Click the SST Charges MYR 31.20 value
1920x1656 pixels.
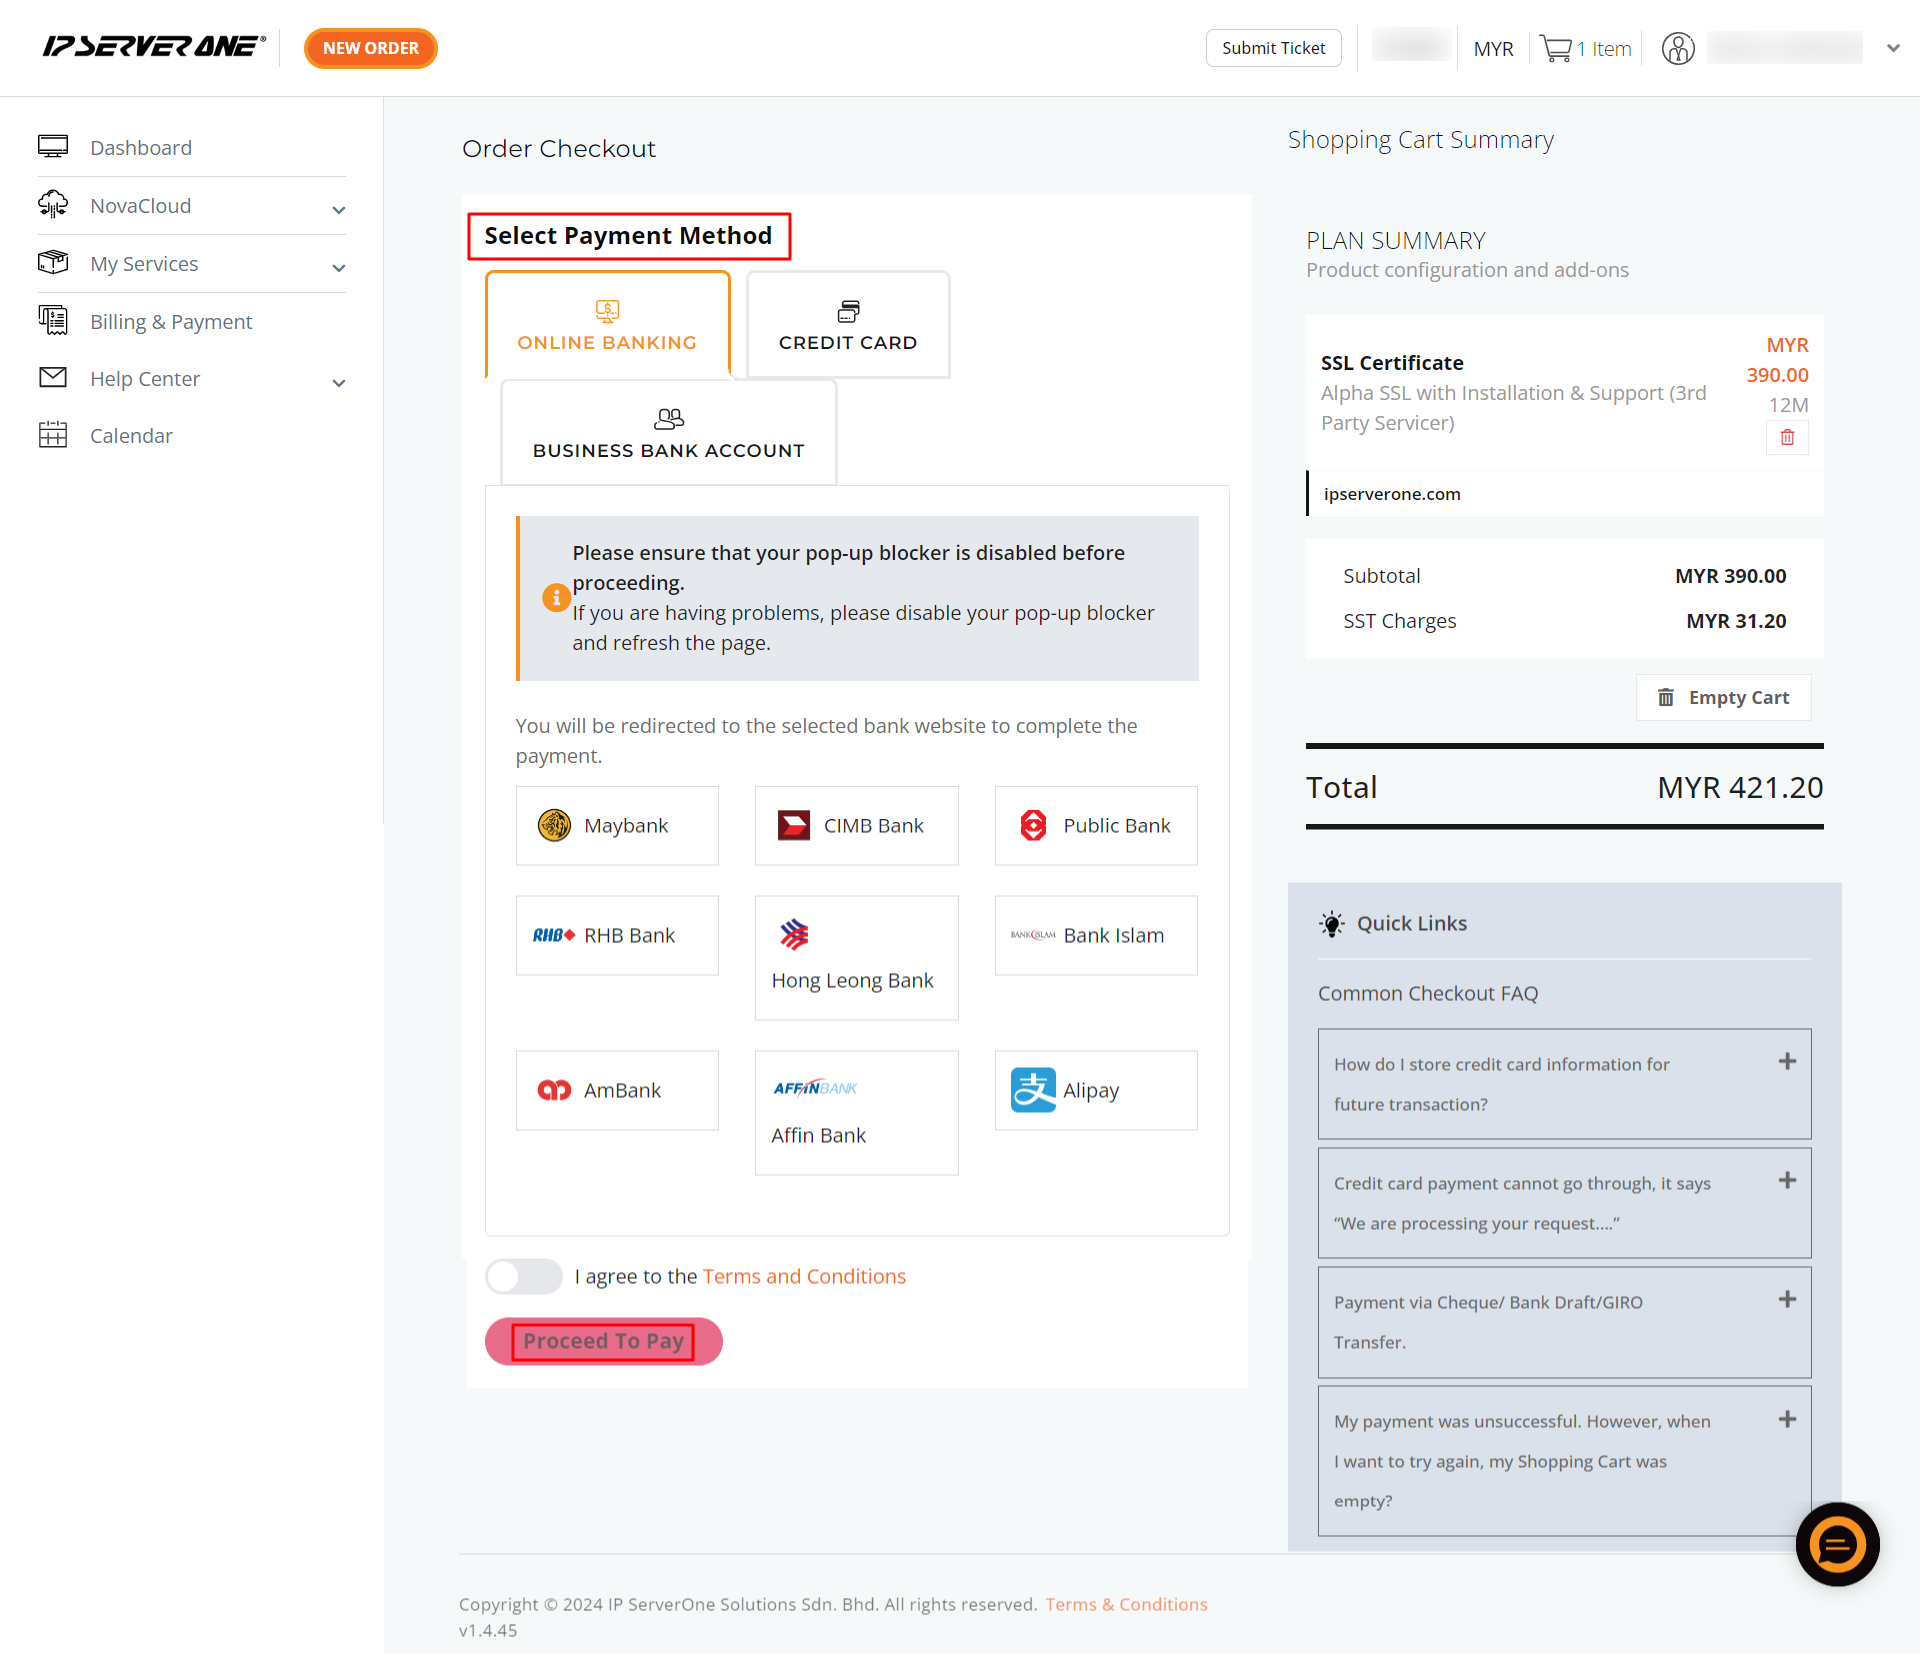coord(1736,621)
